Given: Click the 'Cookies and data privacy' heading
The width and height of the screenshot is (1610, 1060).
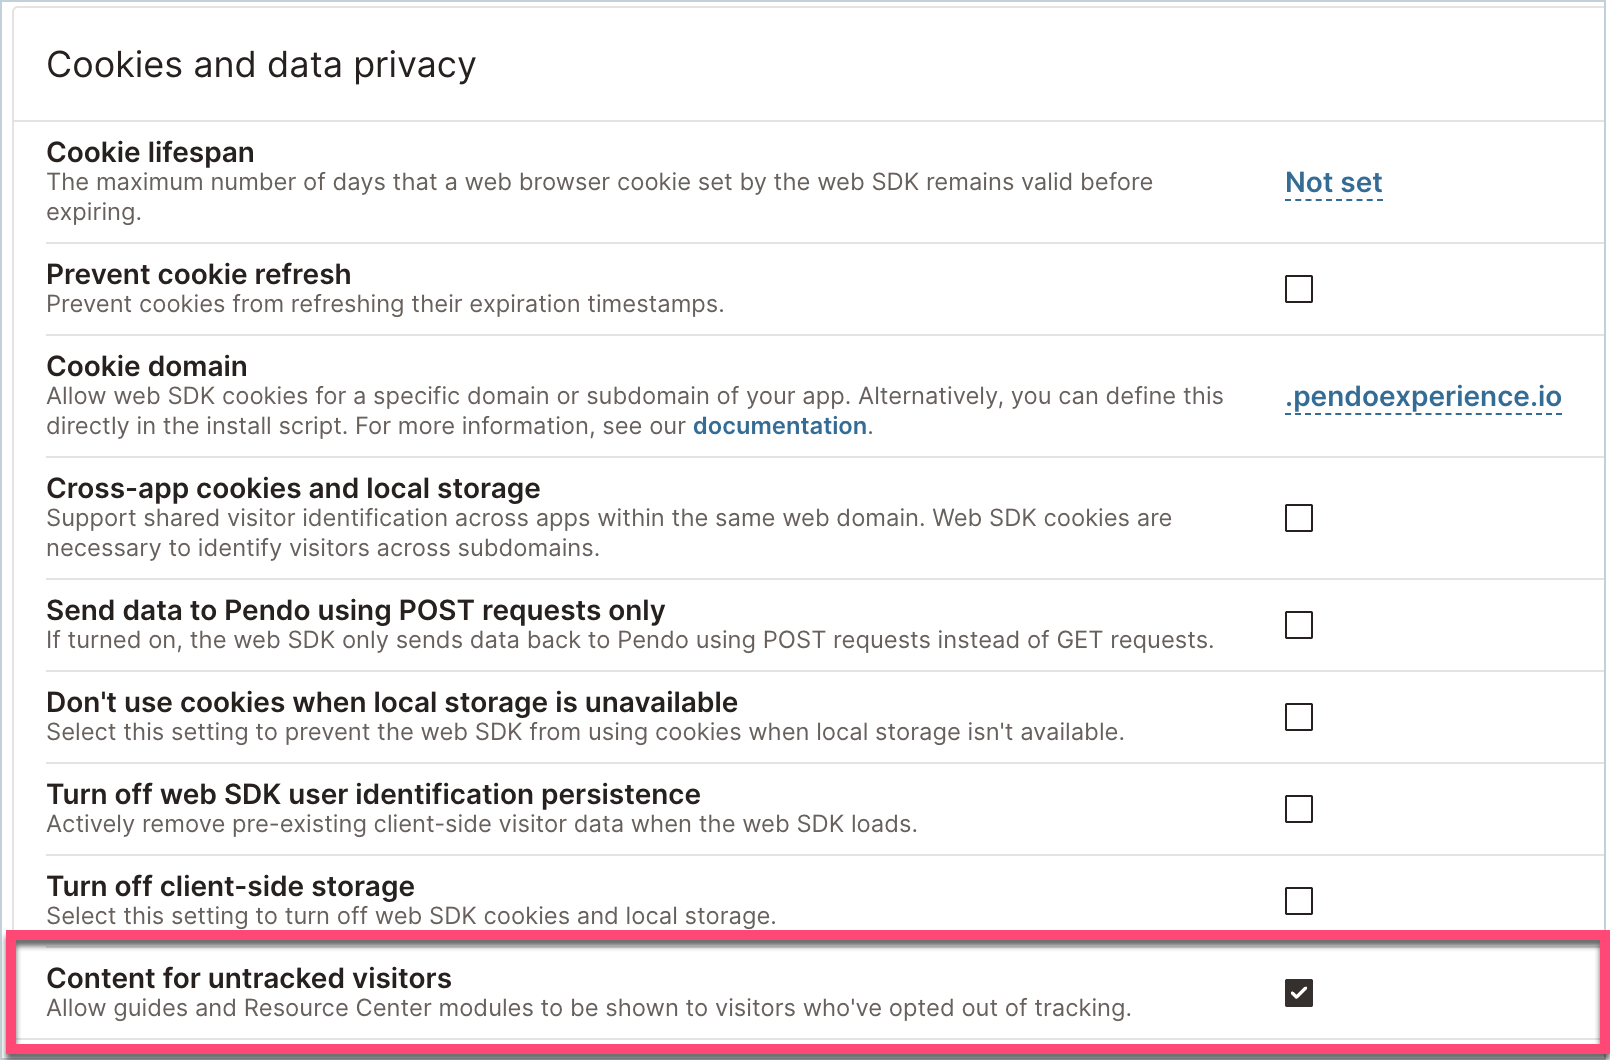Looking at the screenshot, I should (261, 65).
